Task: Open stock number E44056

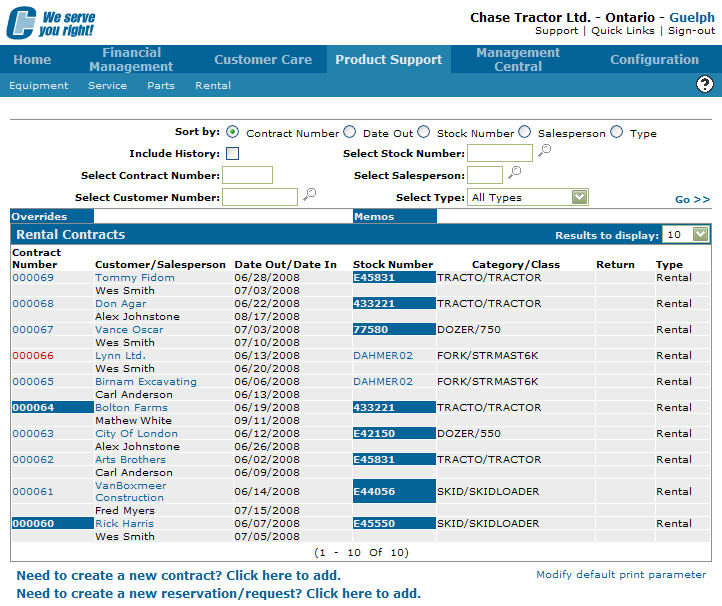Action: tap(374, 491)
